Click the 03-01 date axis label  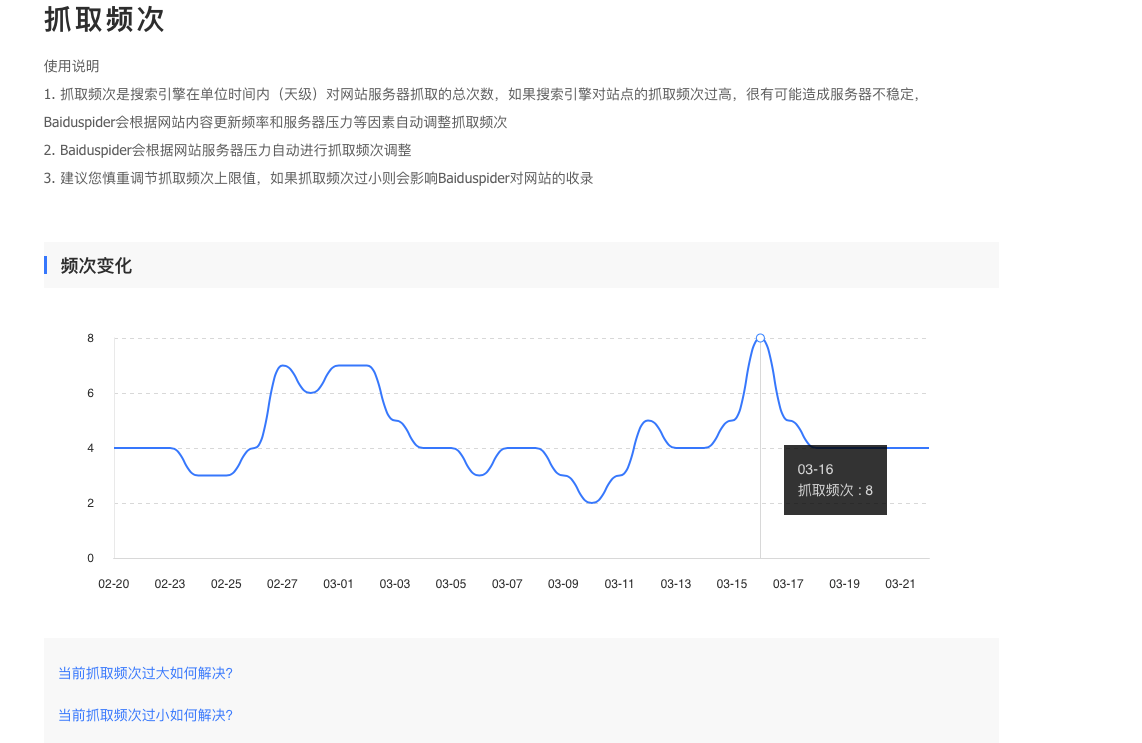[338, 584]
